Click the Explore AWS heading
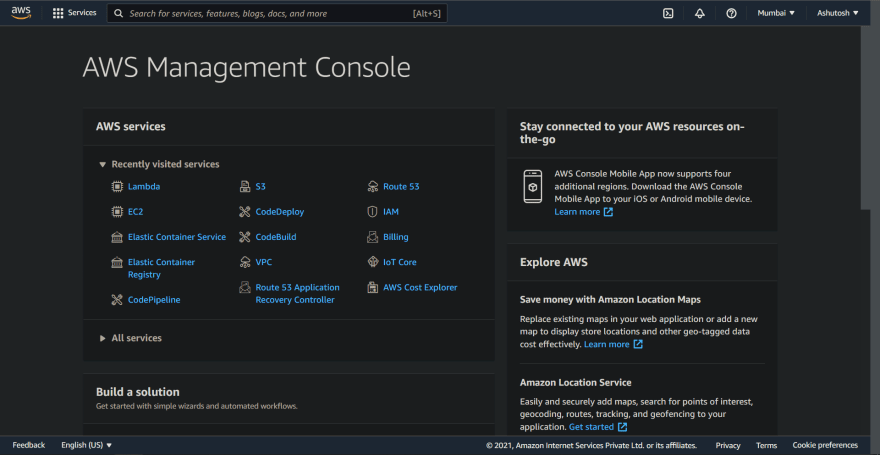Viewport: 880px width, 455px height. click(x=553, y=262)
